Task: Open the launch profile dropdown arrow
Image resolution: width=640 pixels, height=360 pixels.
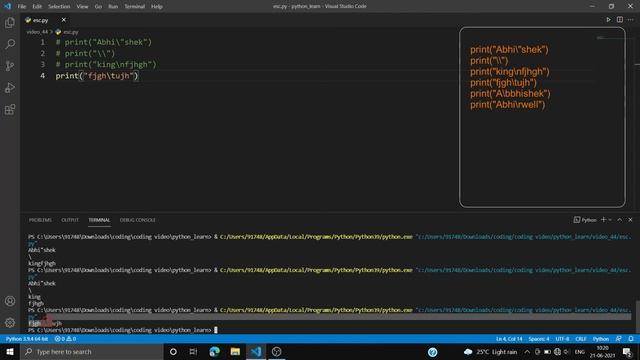Action: coord(610,220)
